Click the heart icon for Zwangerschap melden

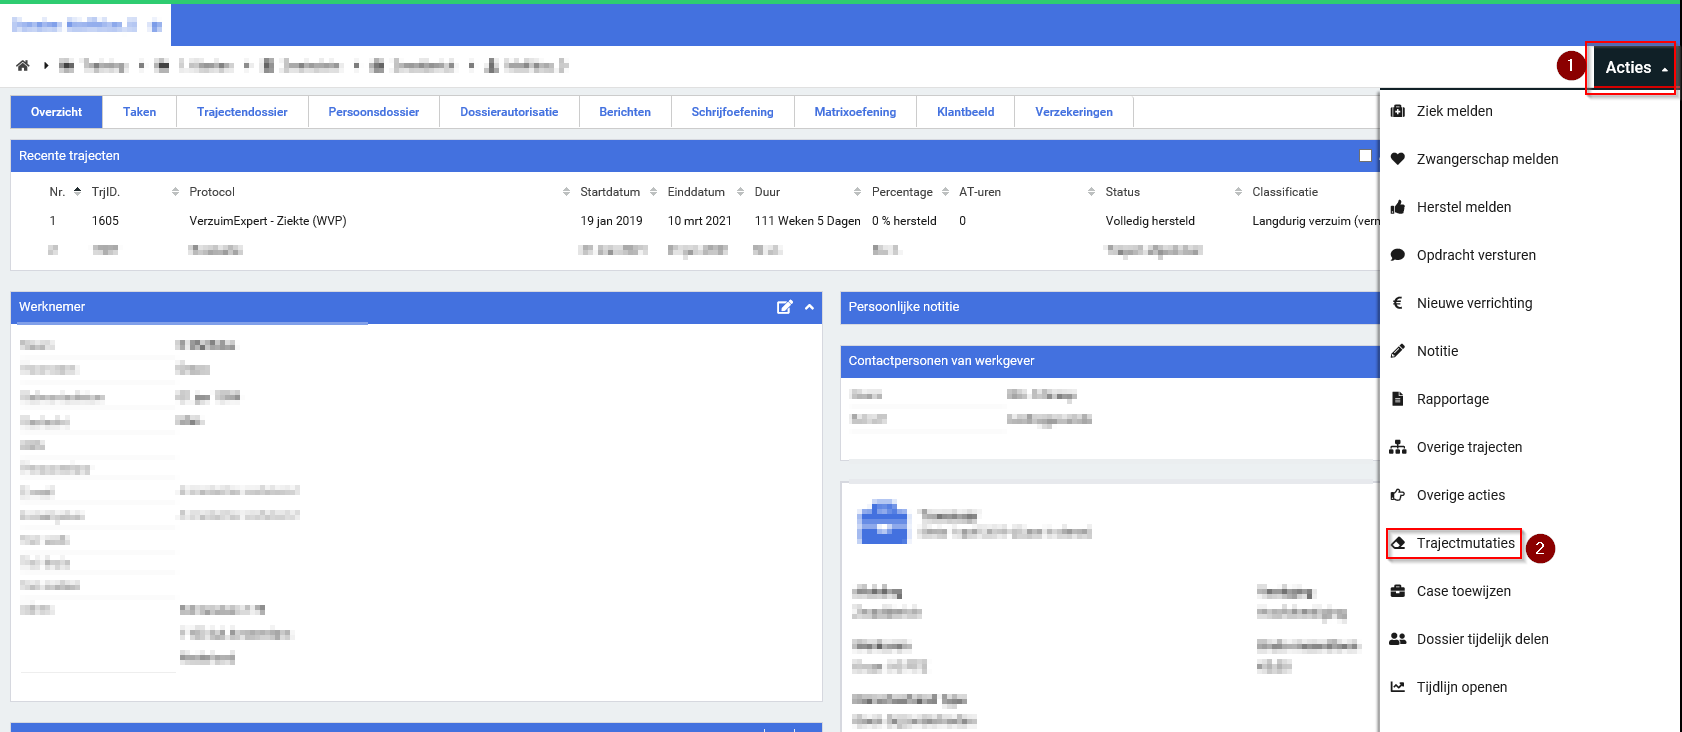tap(1398, 159)
